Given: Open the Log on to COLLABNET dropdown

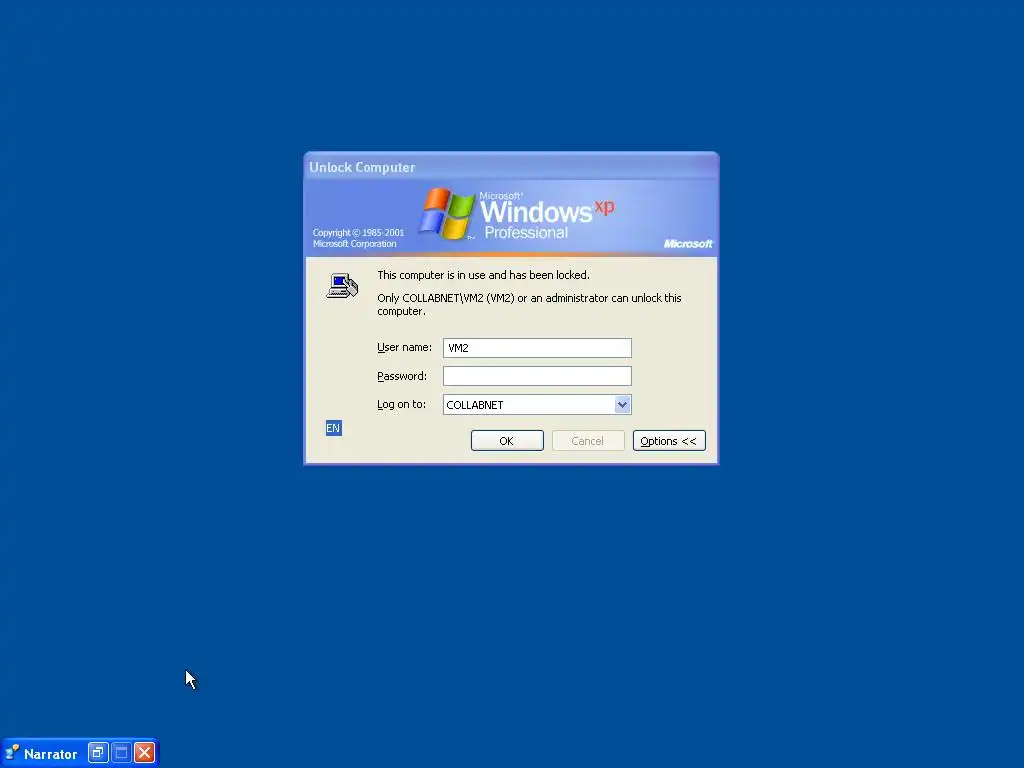Looking at the screenshot, I should pos(622,405).
